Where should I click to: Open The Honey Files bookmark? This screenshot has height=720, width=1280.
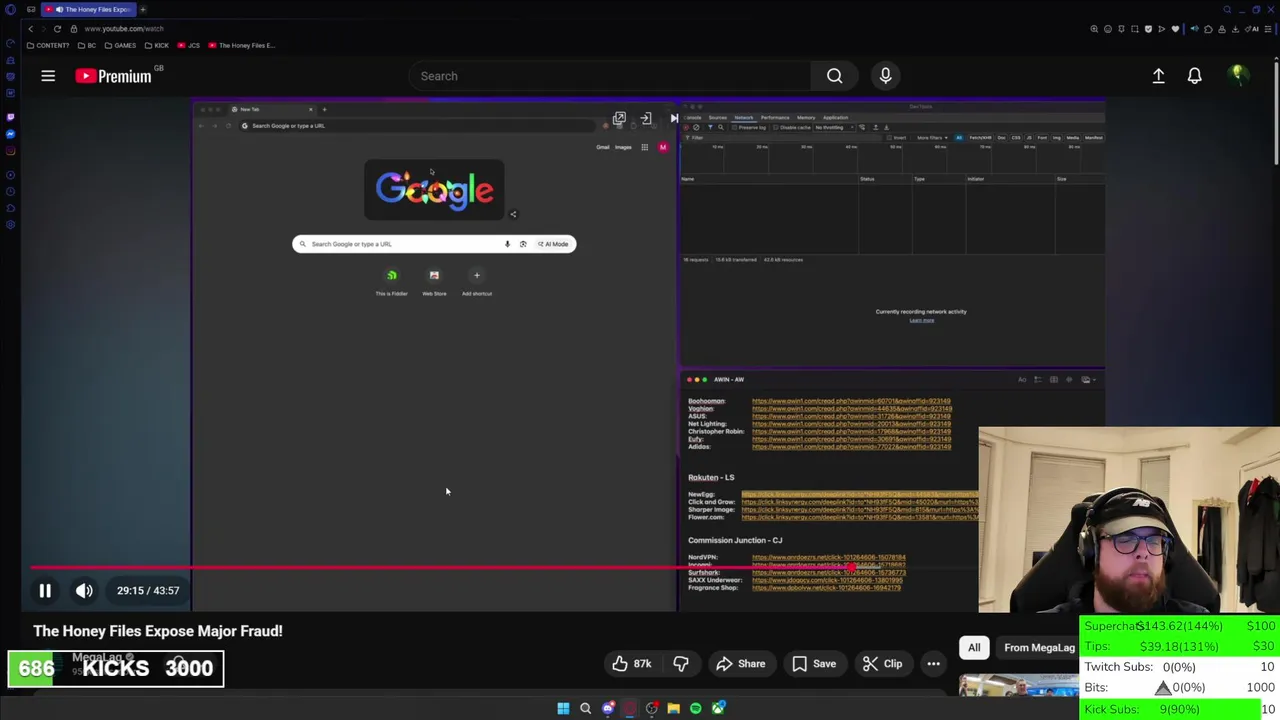[x=241, y=45]
